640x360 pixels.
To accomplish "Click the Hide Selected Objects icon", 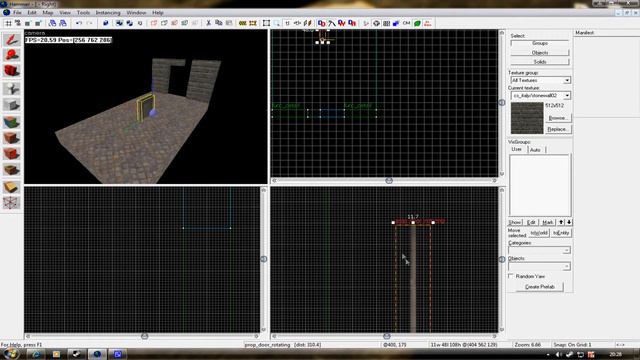I will [154, 23].
